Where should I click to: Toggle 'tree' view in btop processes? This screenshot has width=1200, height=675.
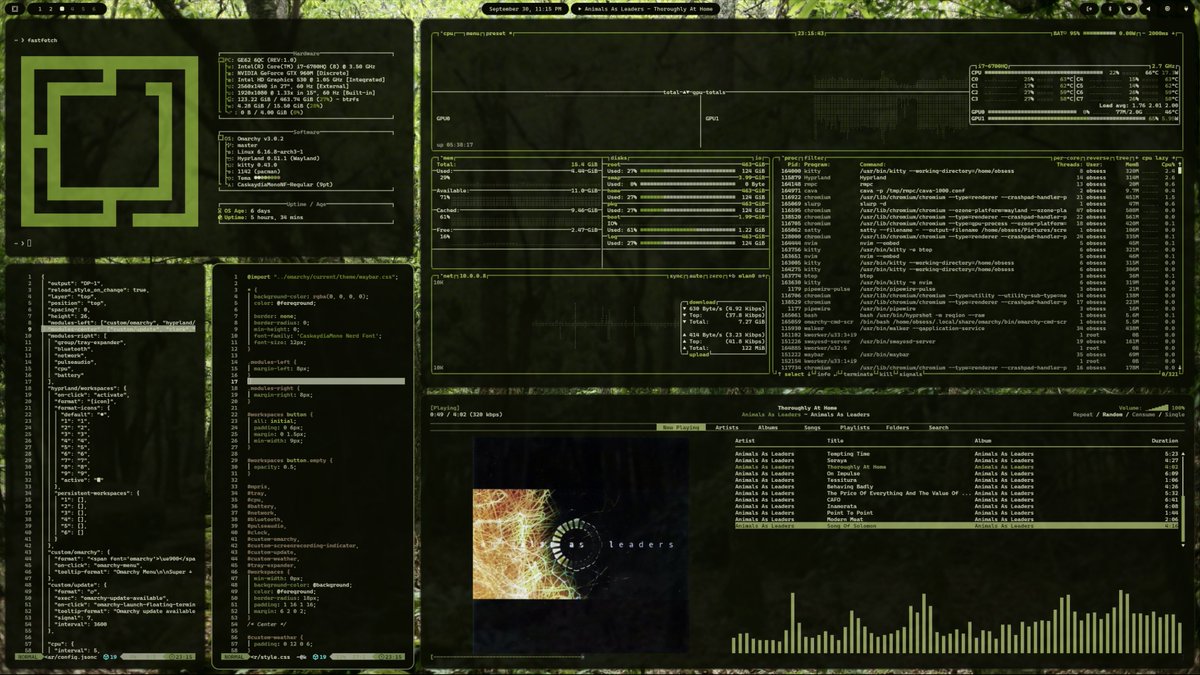[x=1122, y=158]
